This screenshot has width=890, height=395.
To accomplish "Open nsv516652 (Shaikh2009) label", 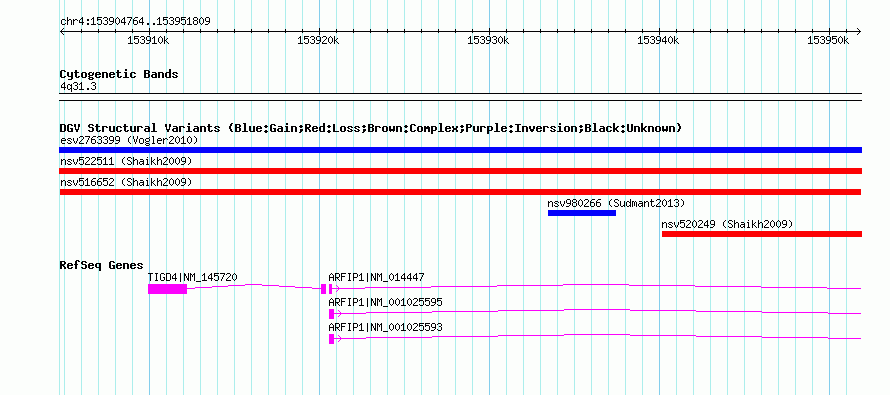I will click(x=126, y=182).
